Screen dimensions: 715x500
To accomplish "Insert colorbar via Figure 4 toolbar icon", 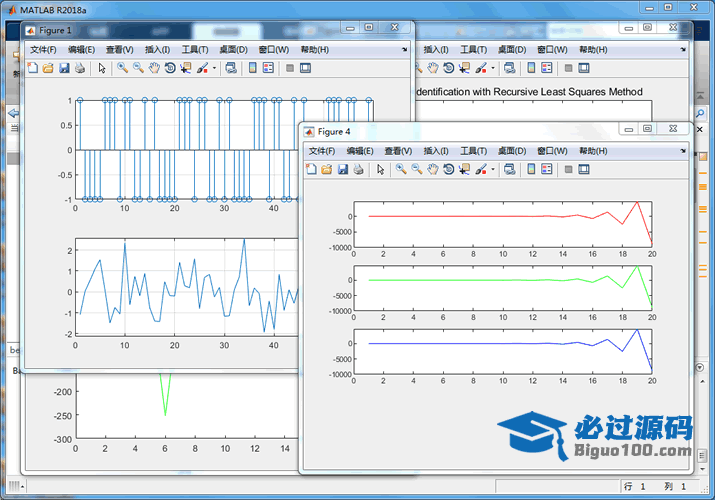I will point(531,169).
